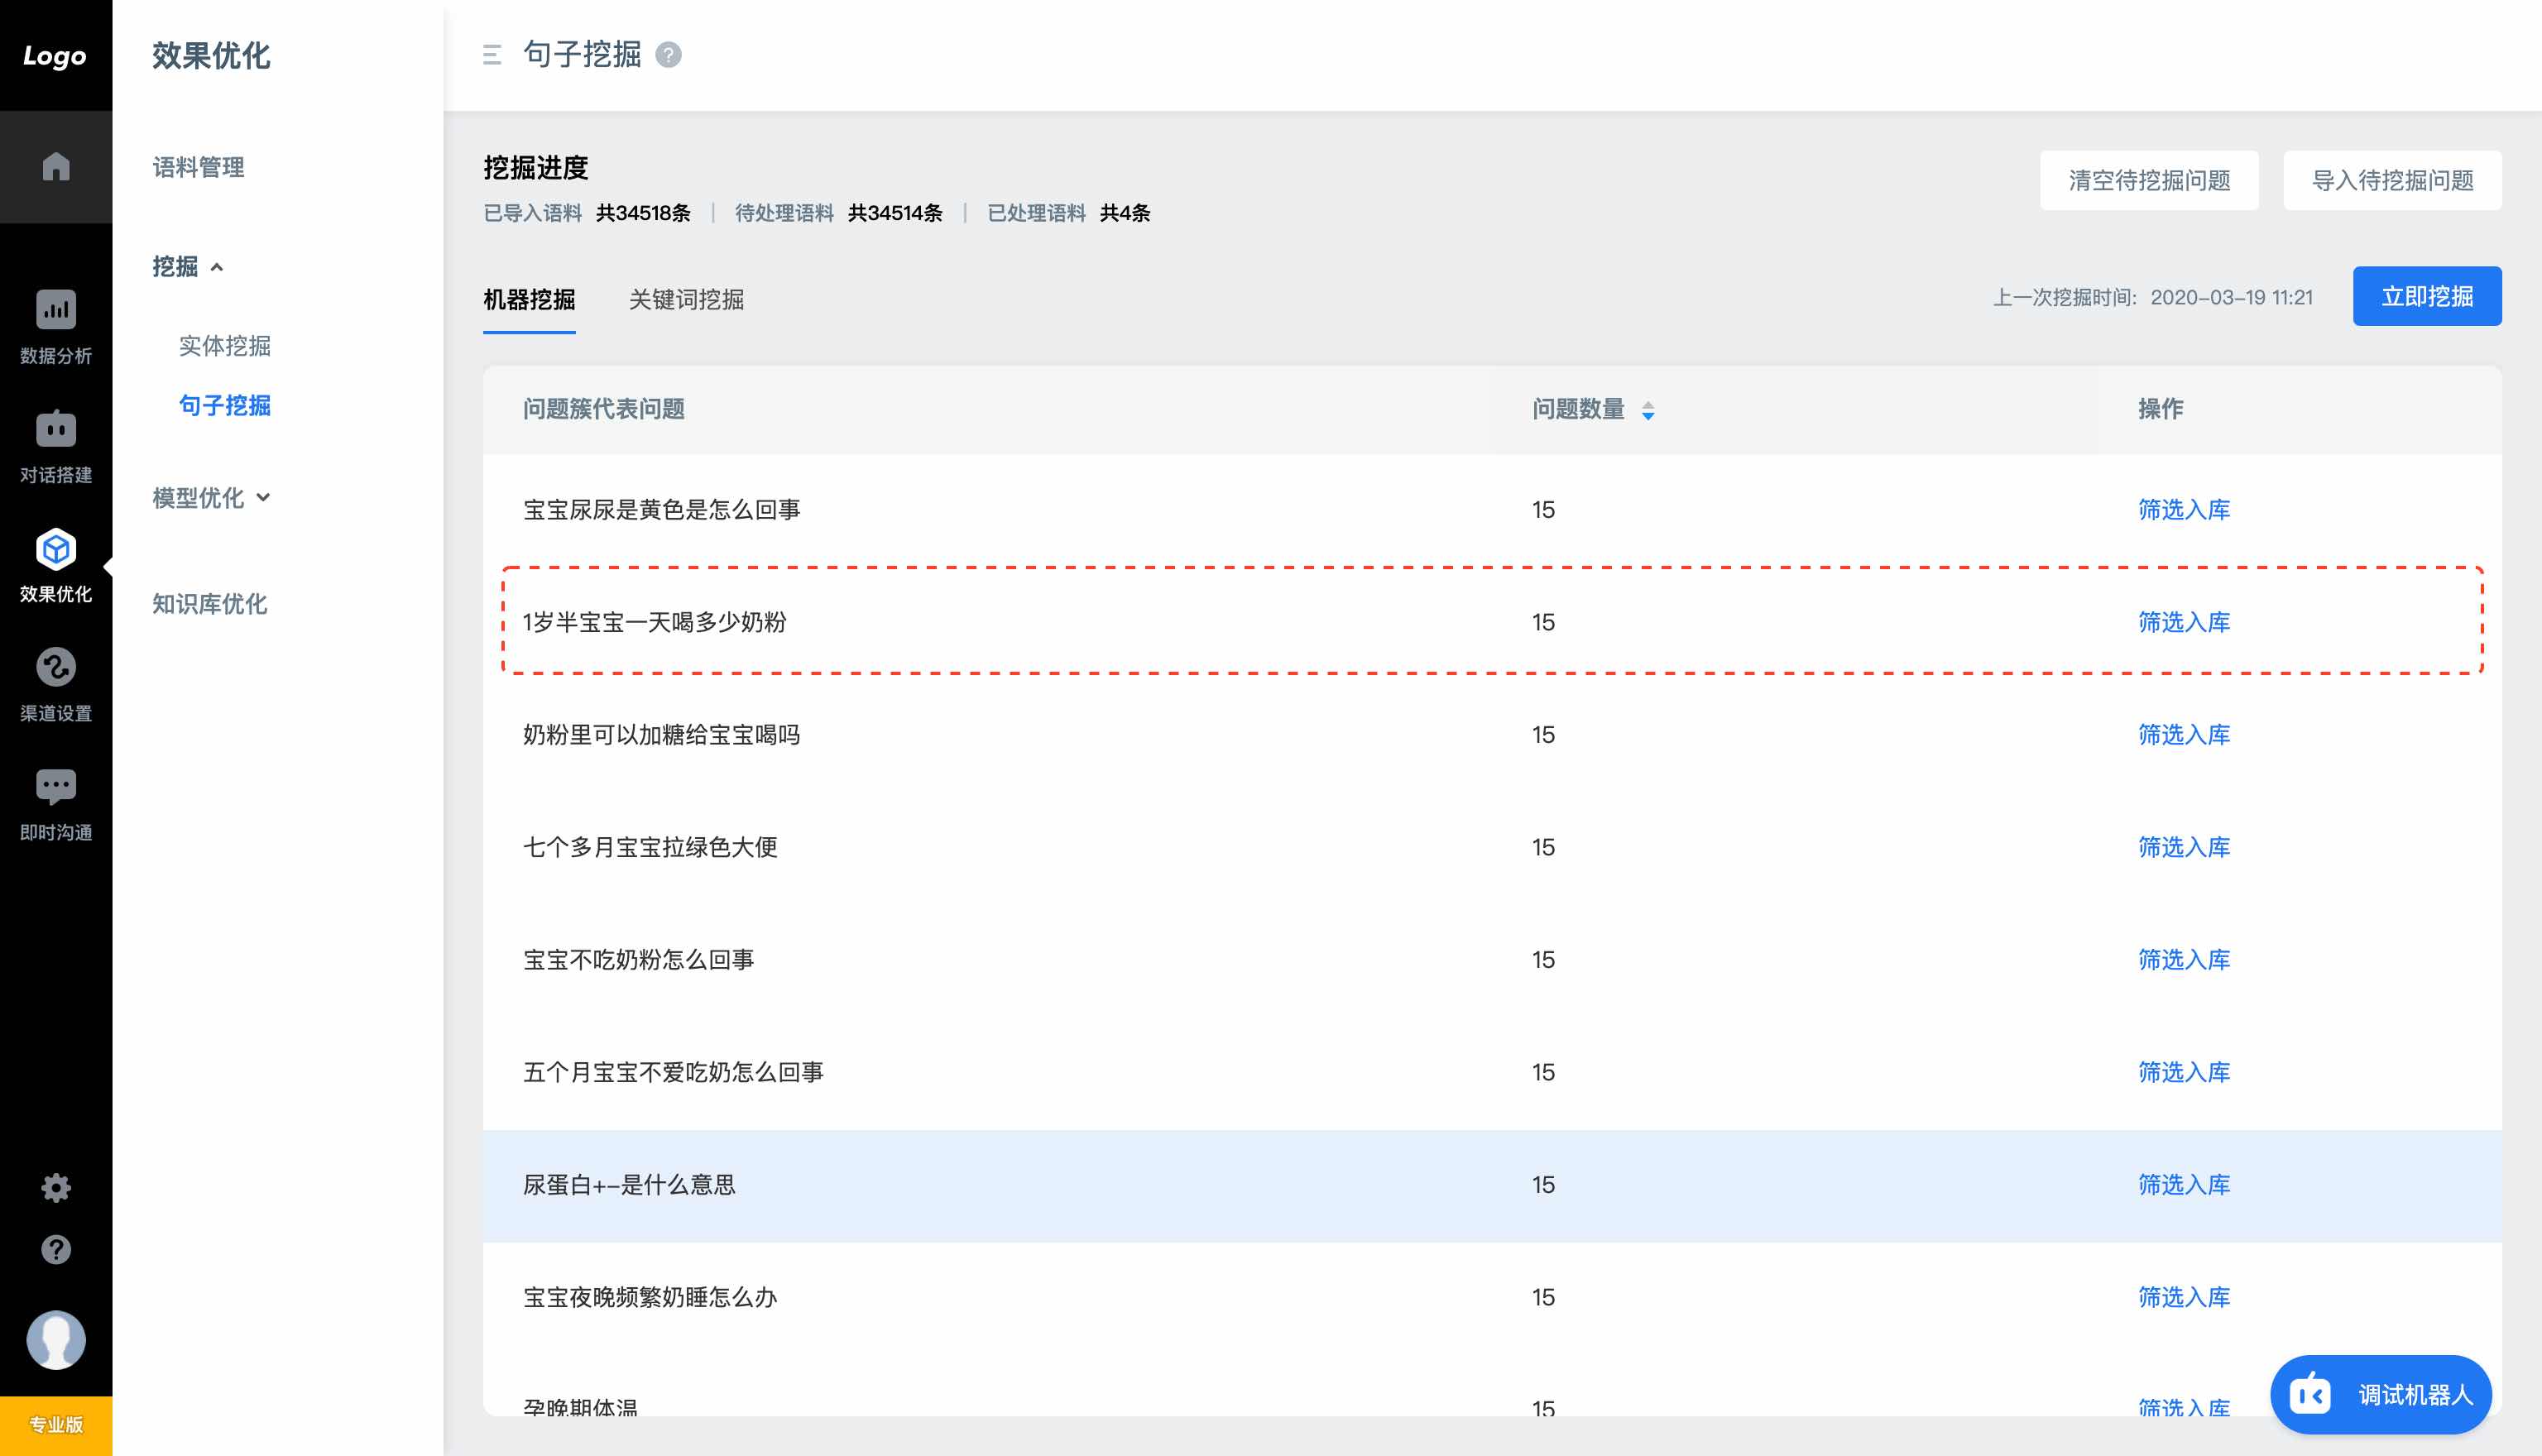Click help icon beside 句子挖掘 title
Viewport: 2542px width, 1456px height.
[668, 55]
